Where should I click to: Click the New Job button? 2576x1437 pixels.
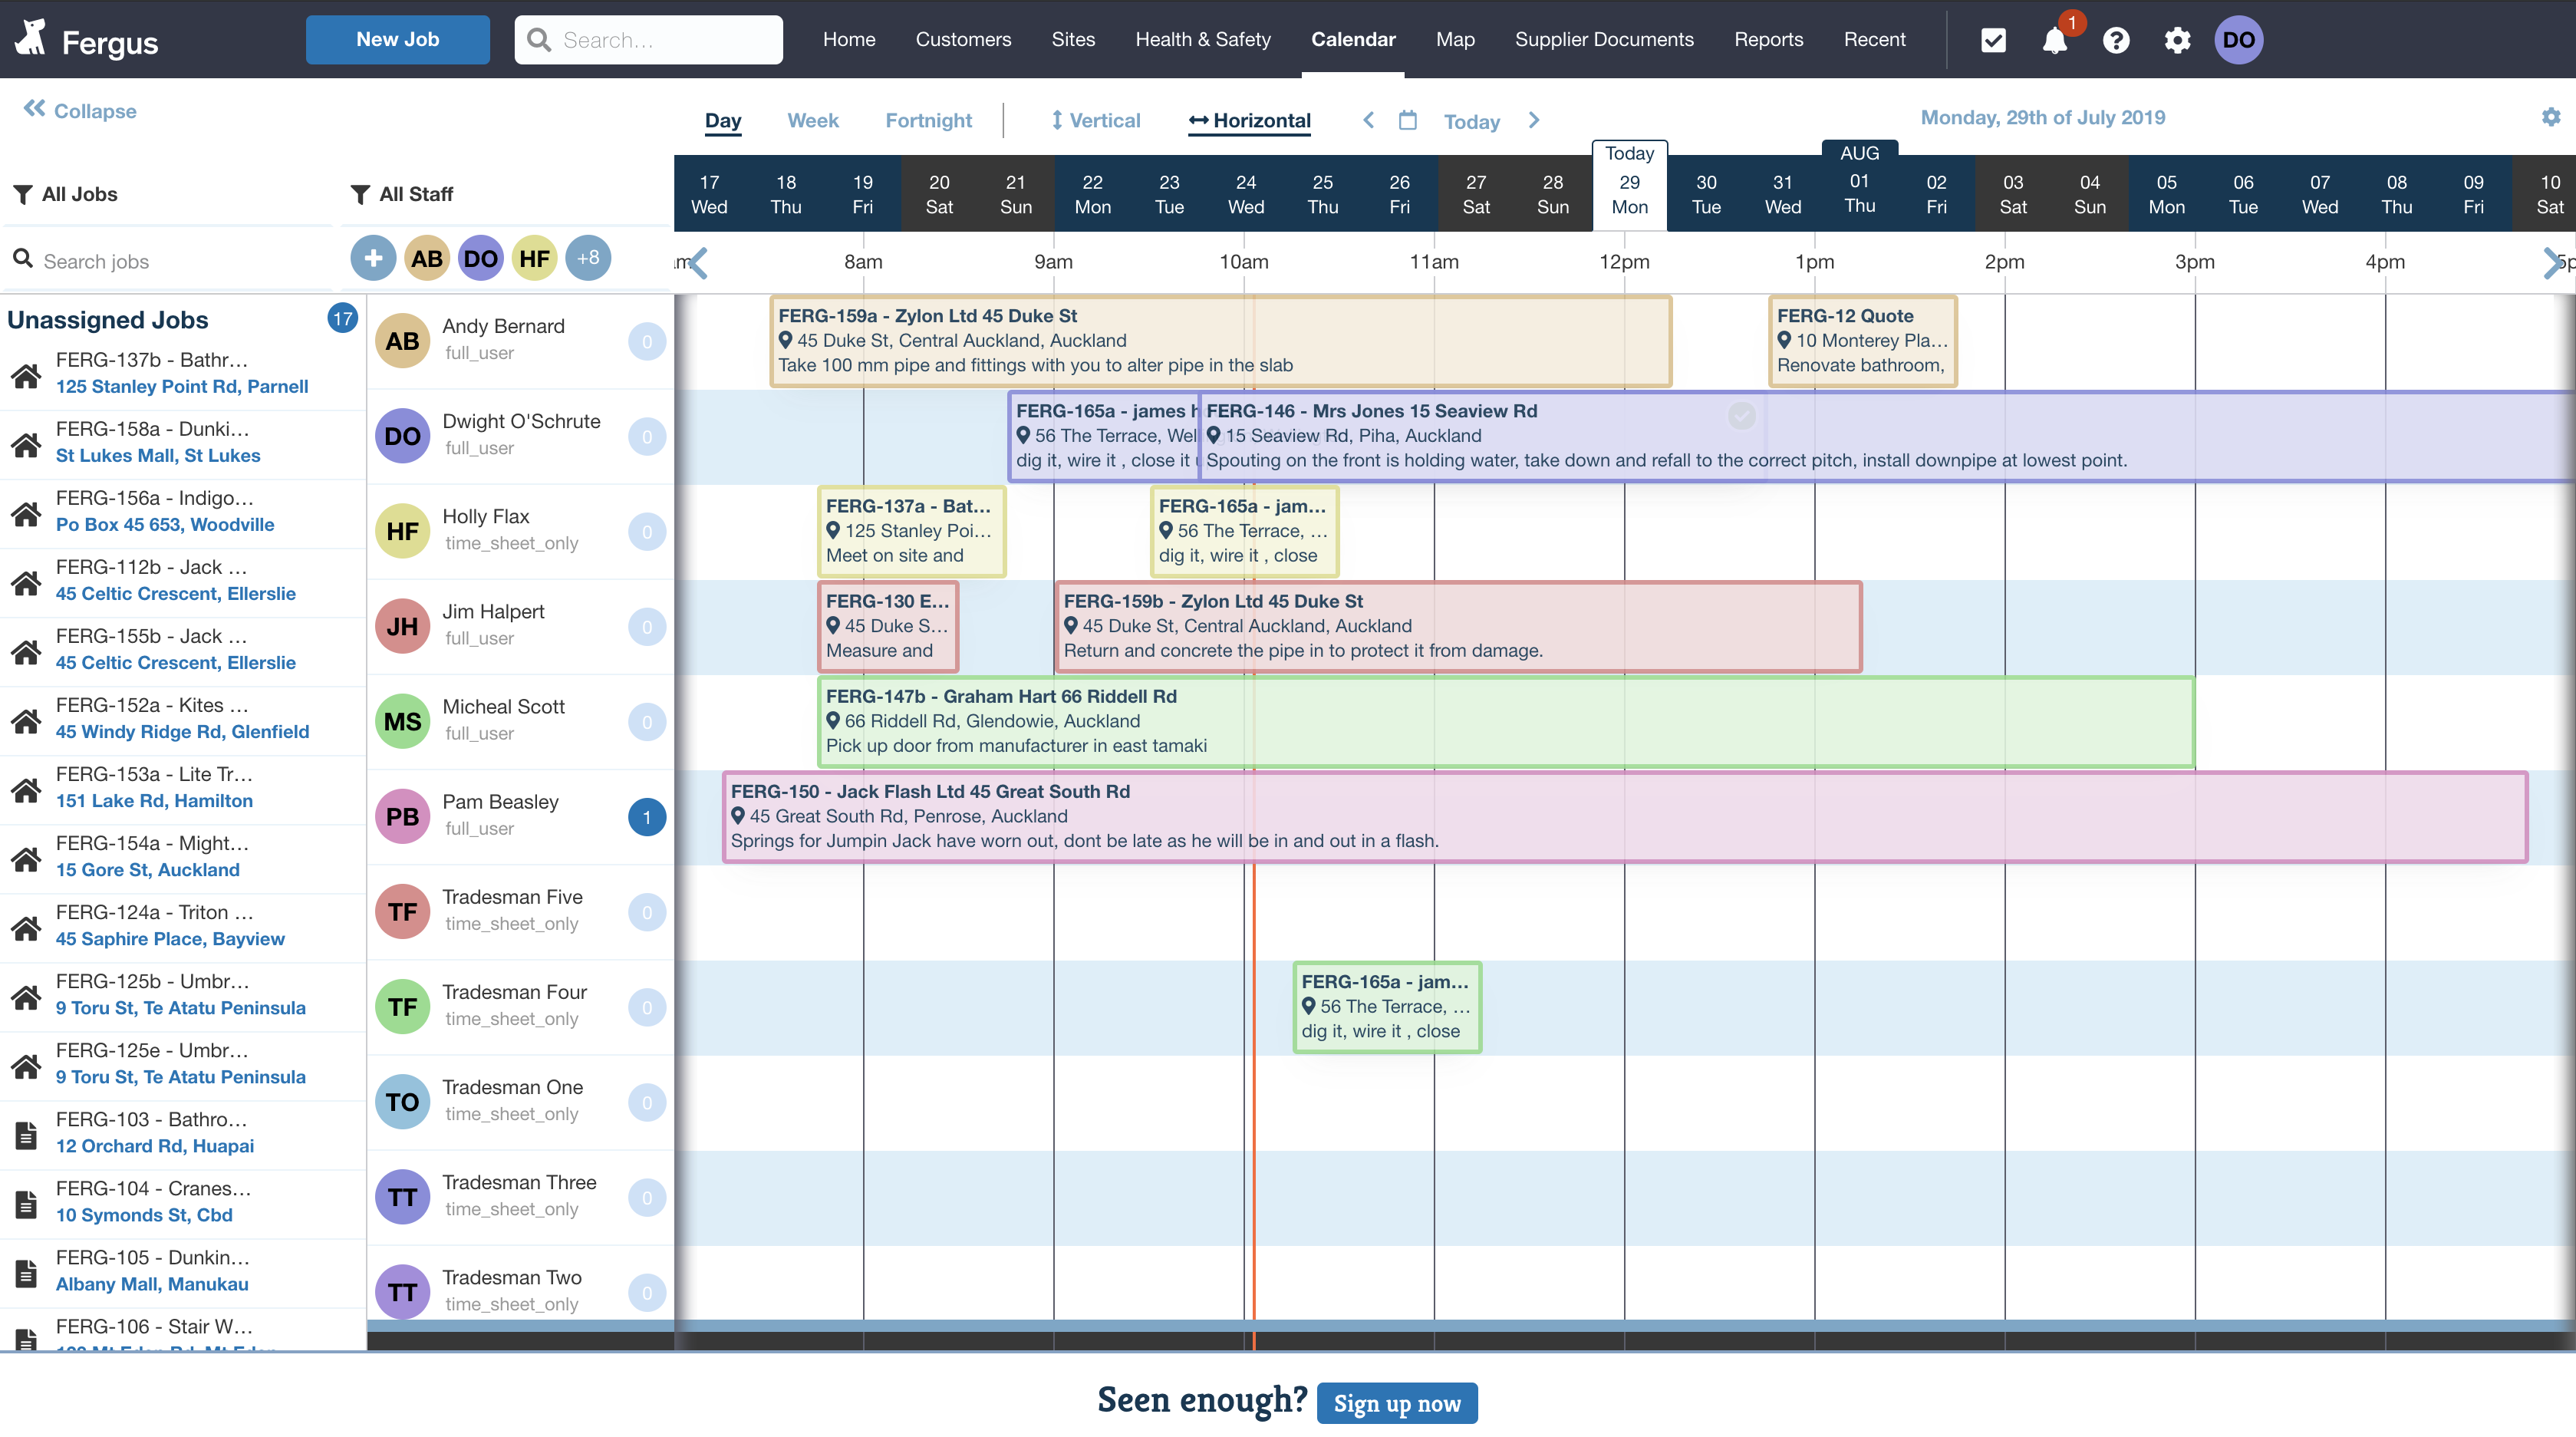coord(397,40)
